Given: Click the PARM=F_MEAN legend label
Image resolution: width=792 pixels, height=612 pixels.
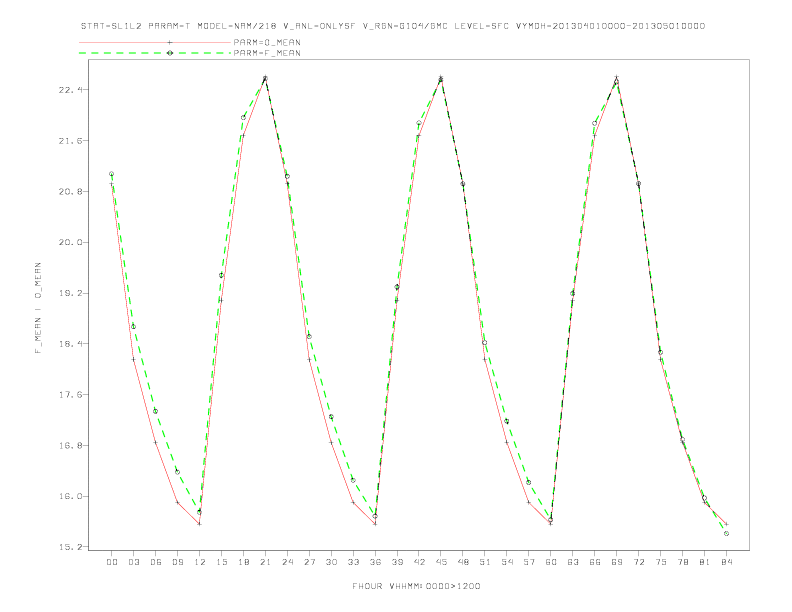Looking at the screenshot, I should [267, 53].
